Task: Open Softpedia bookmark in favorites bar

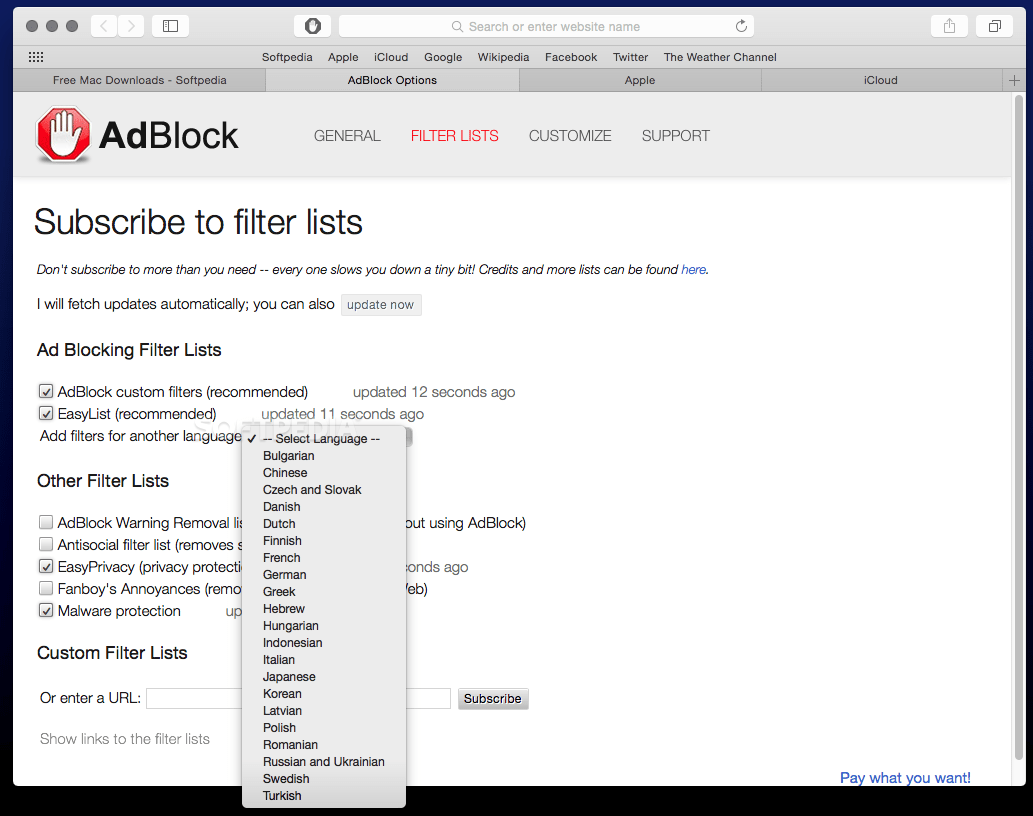Action: pos(287,57)
